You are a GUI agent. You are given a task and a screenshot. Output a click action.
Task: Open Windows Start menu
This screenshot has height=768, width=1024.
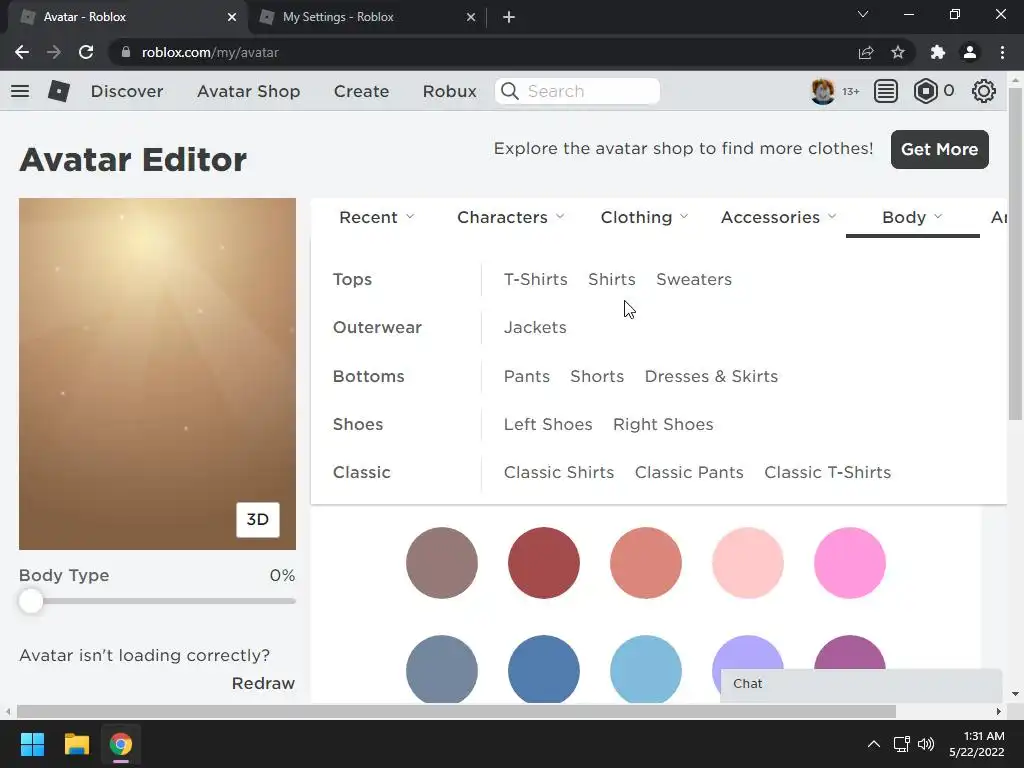tap(32, 744)
